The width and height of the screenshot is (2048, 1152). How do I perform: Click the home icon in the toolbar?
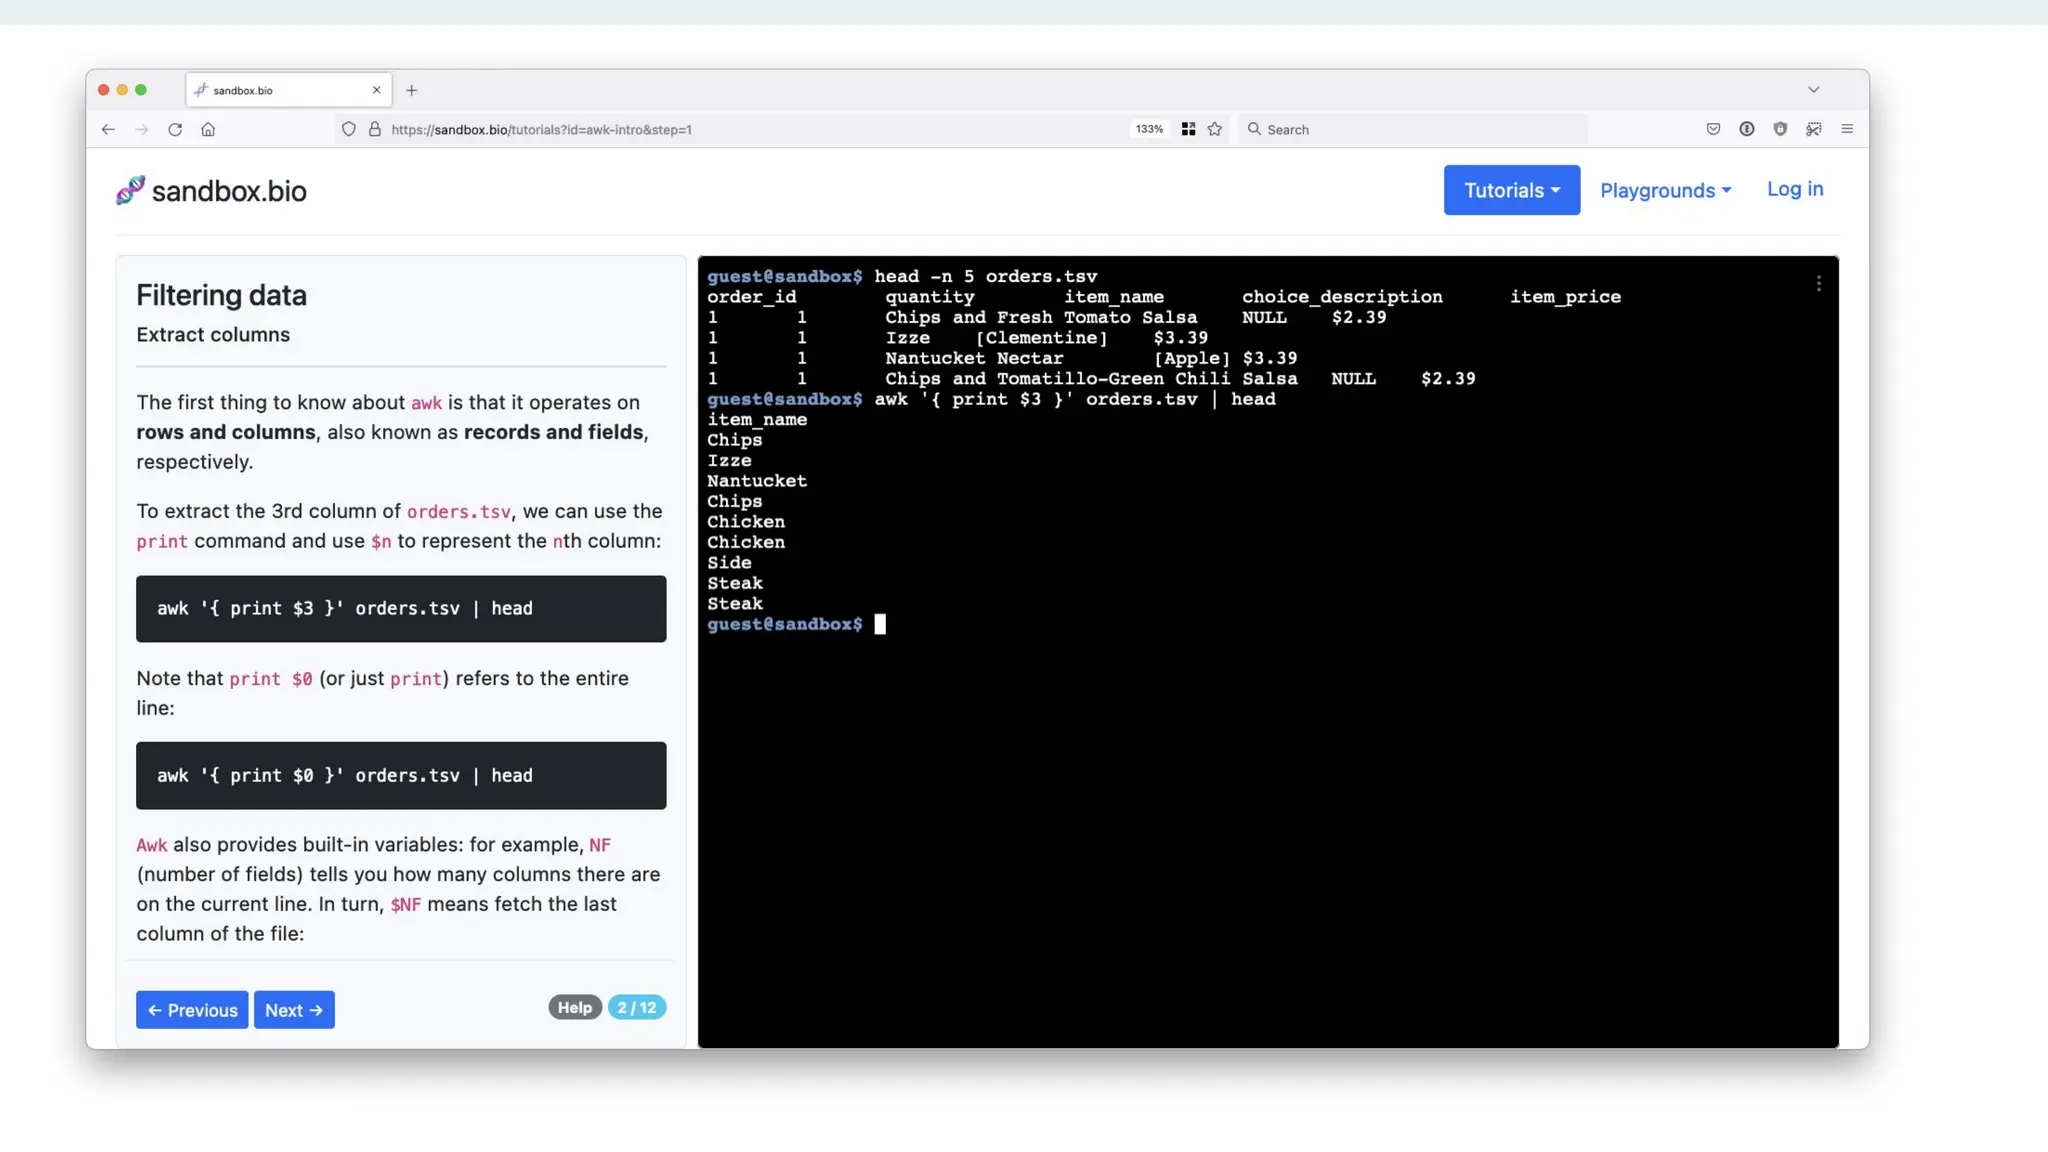208,129
